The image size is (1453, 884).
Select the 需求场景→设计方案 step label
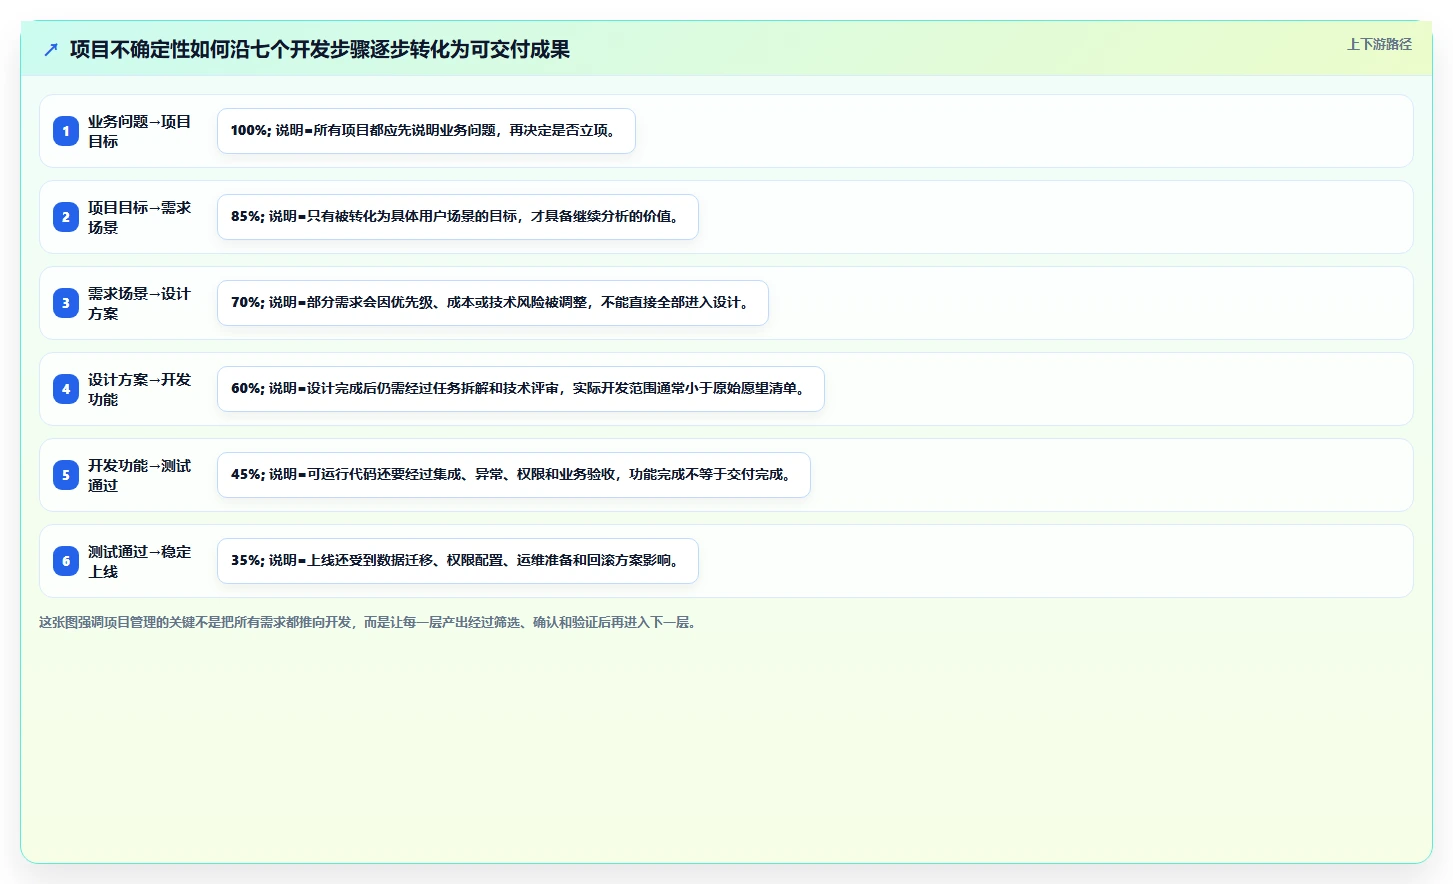click(139, 303)
